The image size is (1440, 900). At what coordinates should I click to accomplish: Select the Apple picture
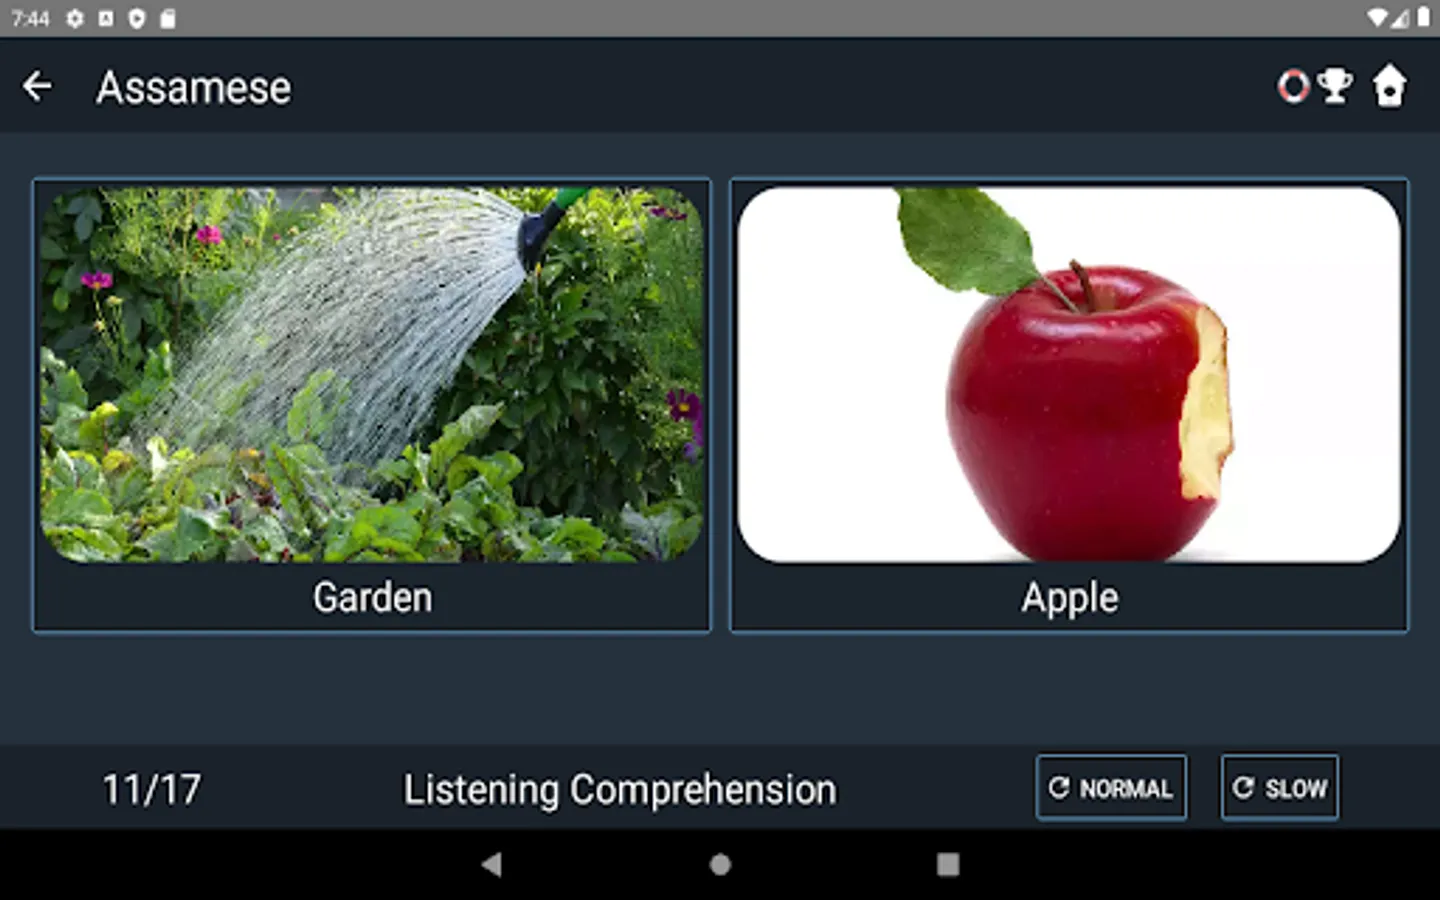(x=1069, y=375)
